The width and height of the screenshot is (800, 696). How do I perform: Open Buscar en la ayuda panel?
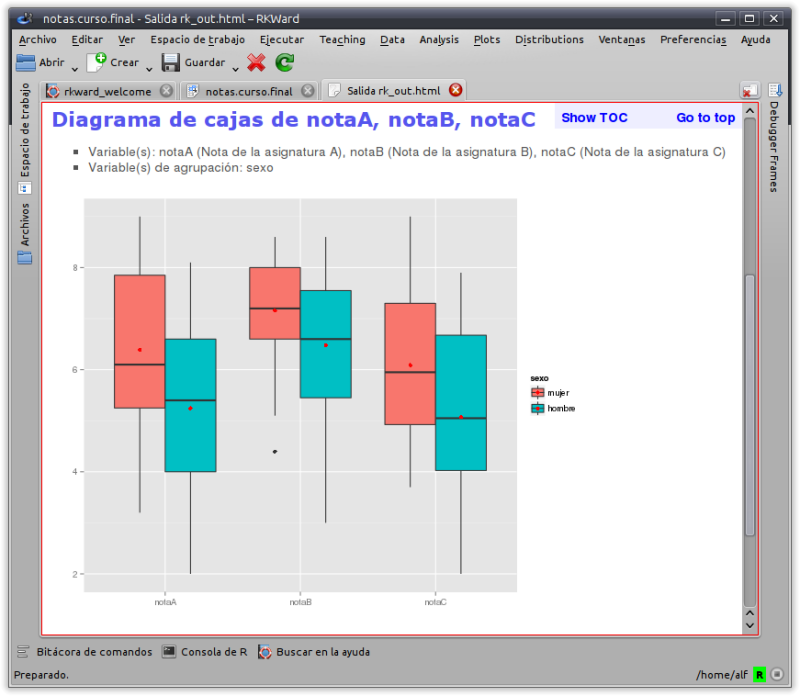[x=314, y=652]
